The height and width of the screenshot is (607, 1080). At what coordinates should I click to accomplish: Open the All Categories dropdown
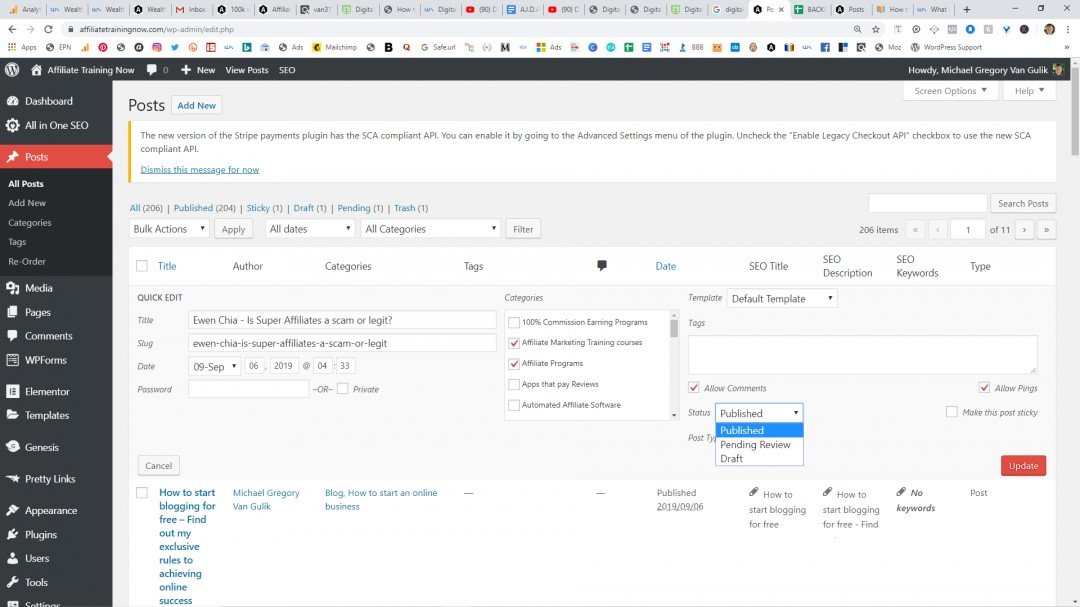(430, 229)
